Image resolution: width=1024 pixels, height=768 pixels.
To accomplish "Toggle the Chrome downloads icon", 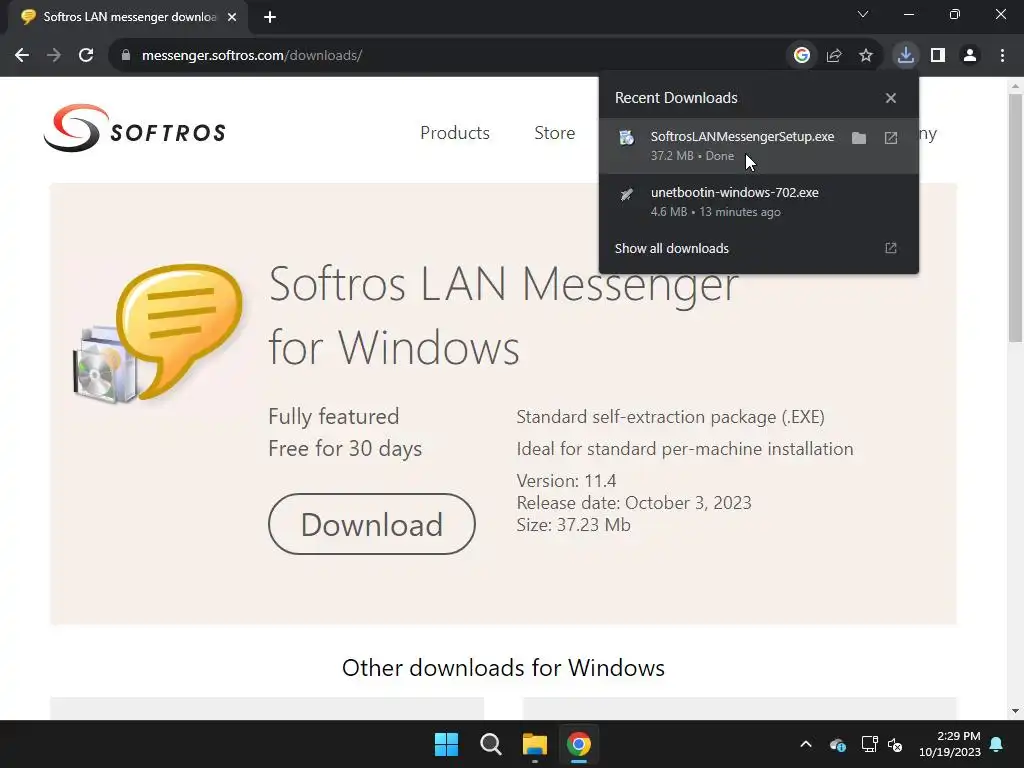I will [x=906, y=56].
